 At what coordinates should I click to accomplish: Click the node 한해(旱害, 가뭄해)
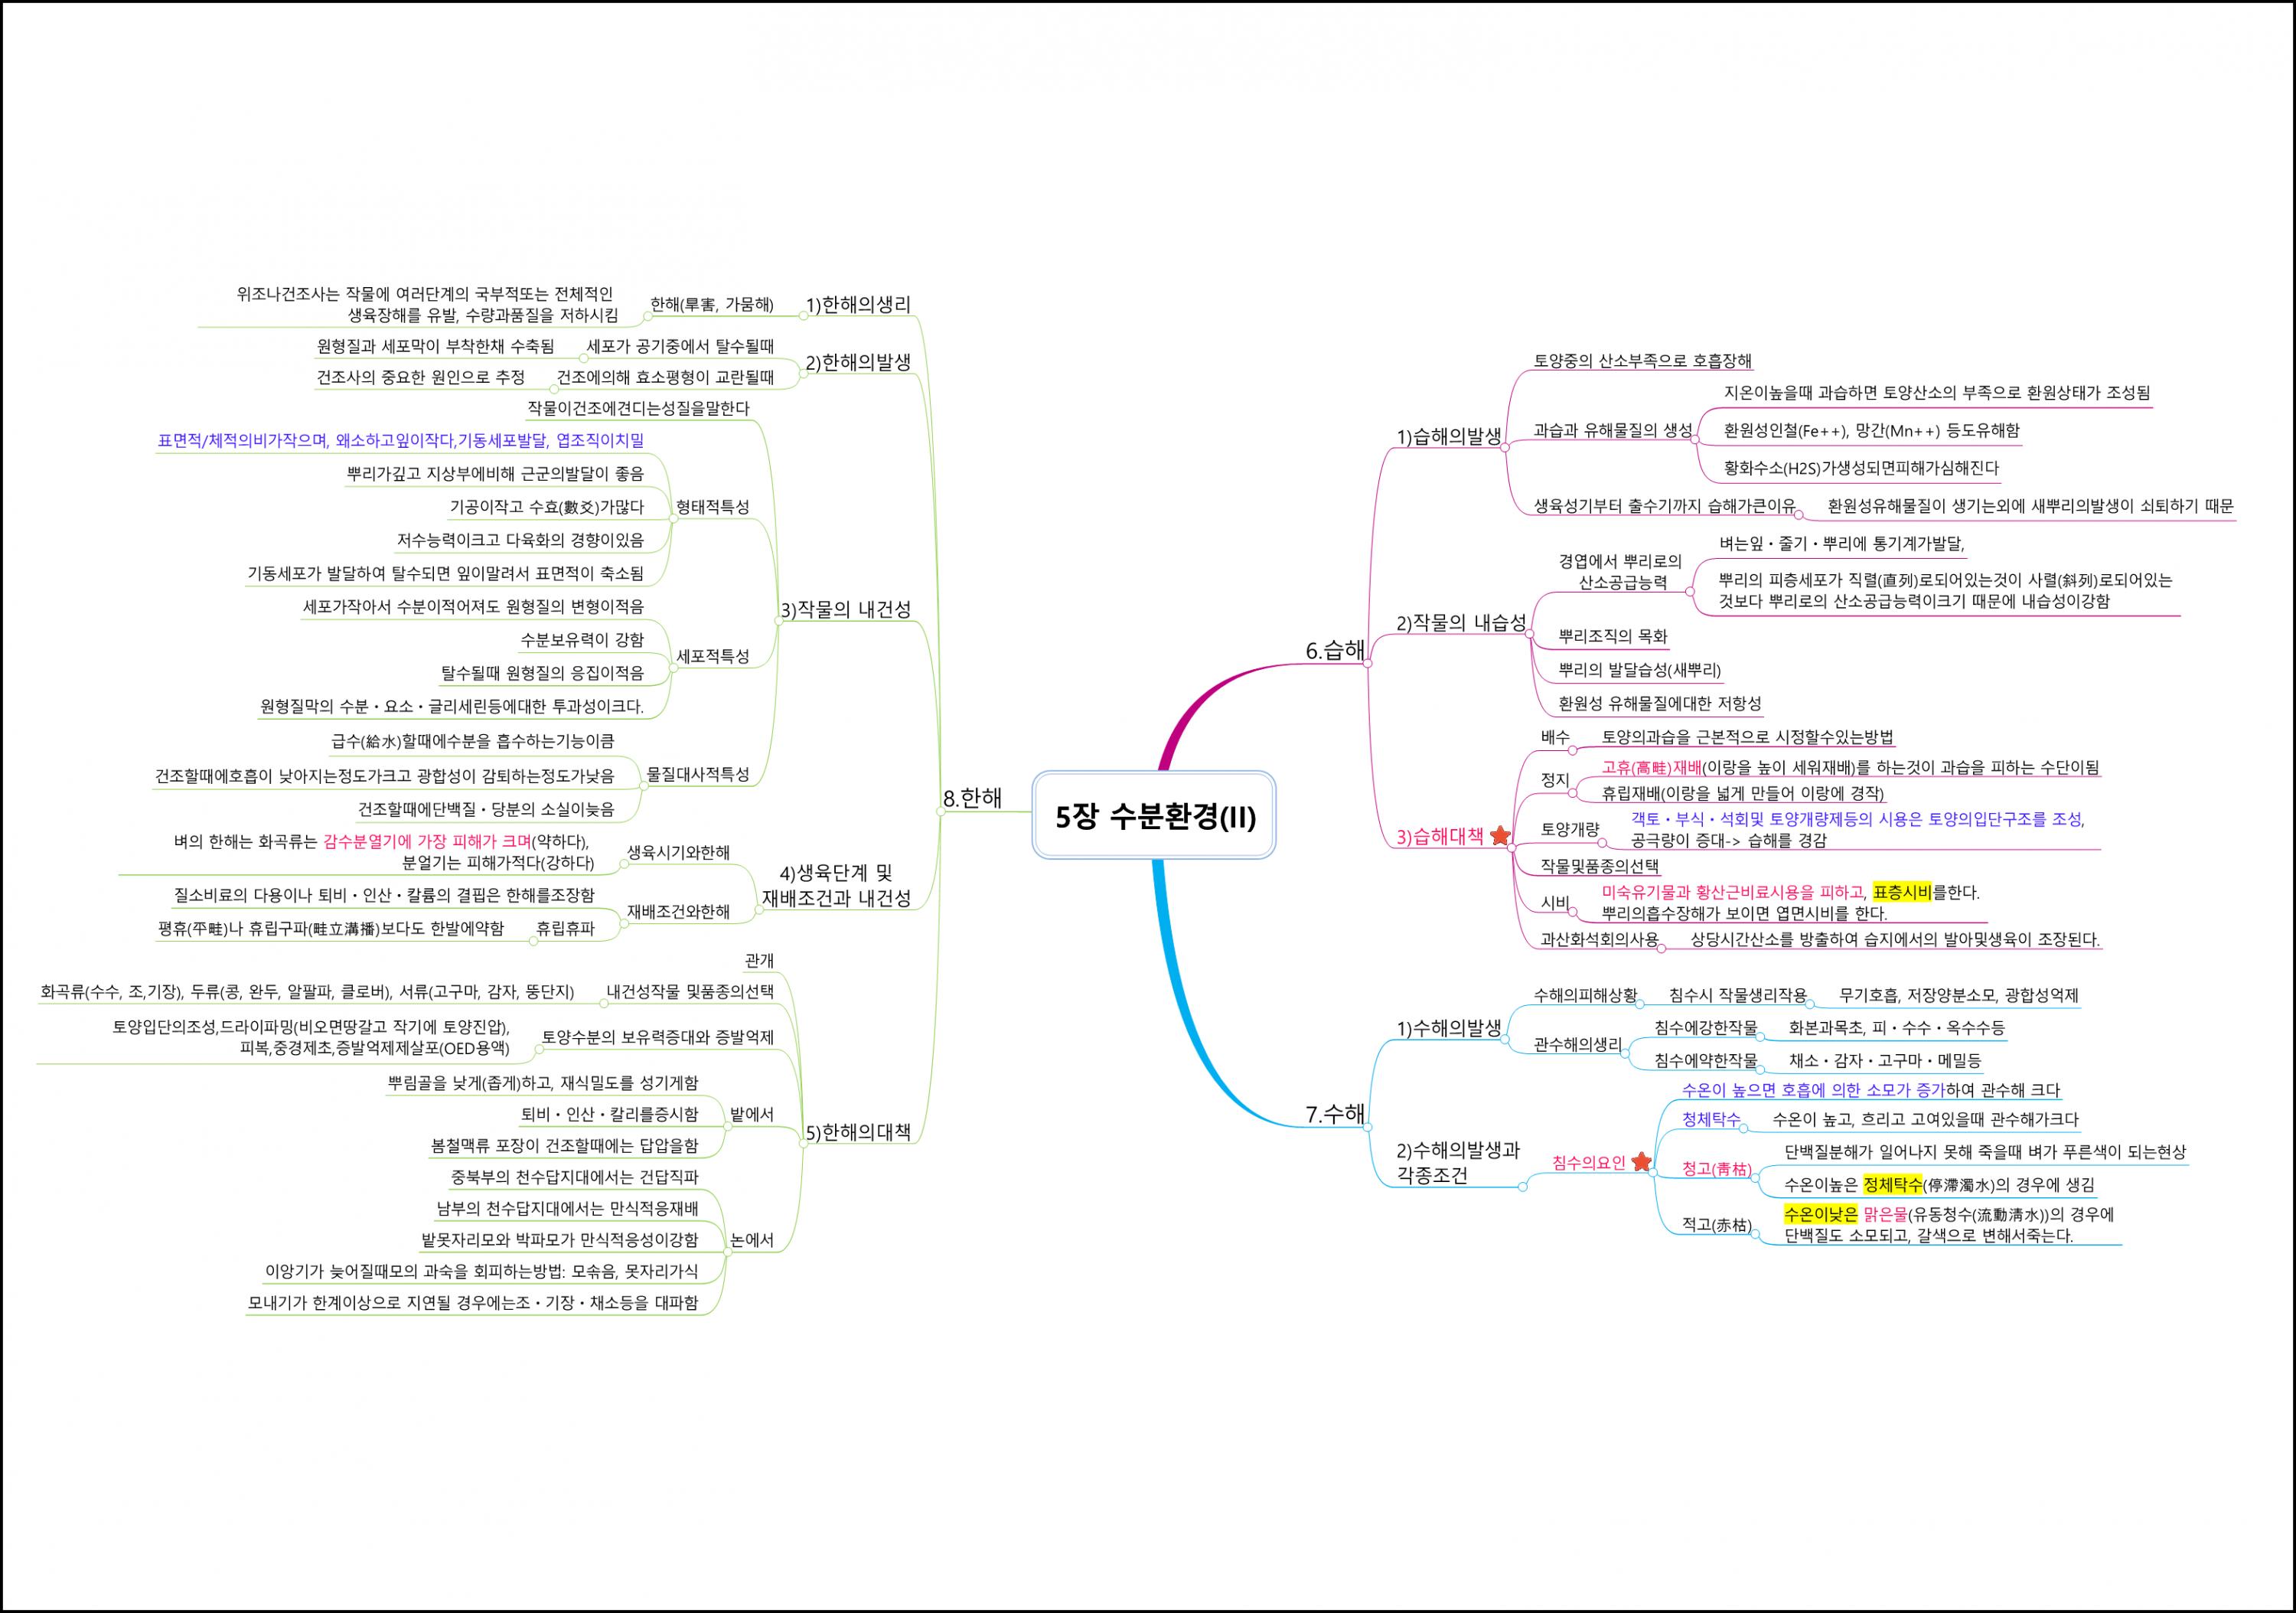[x=712, y=304]
